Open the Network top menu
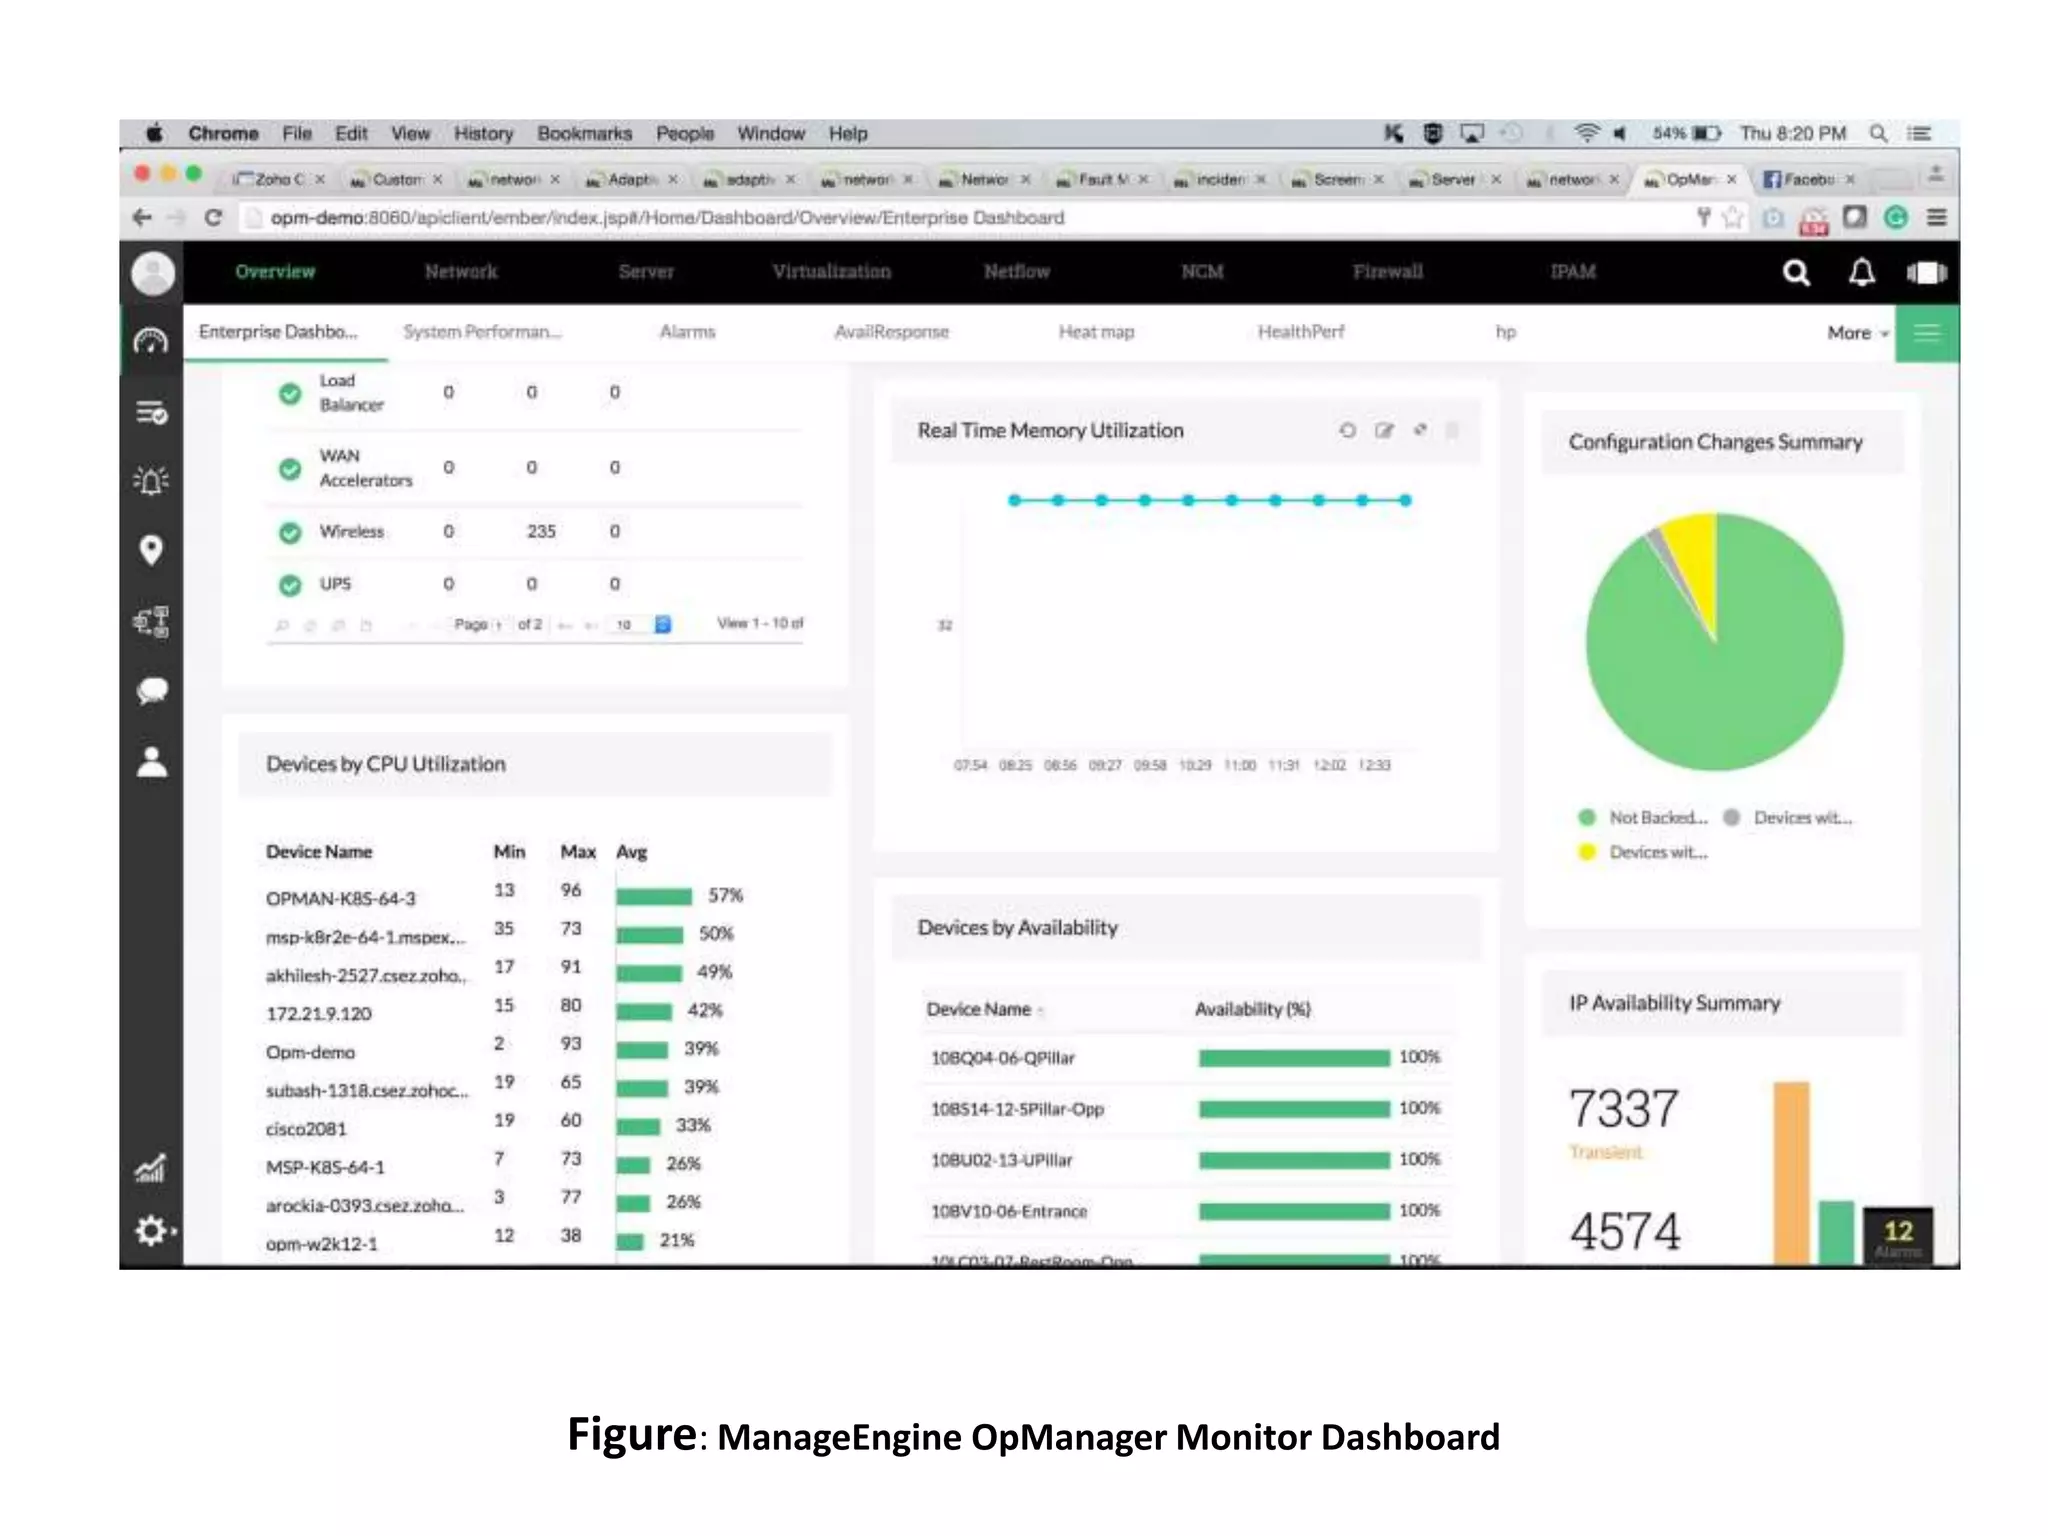2048x1536 pixels. (461, 272)
